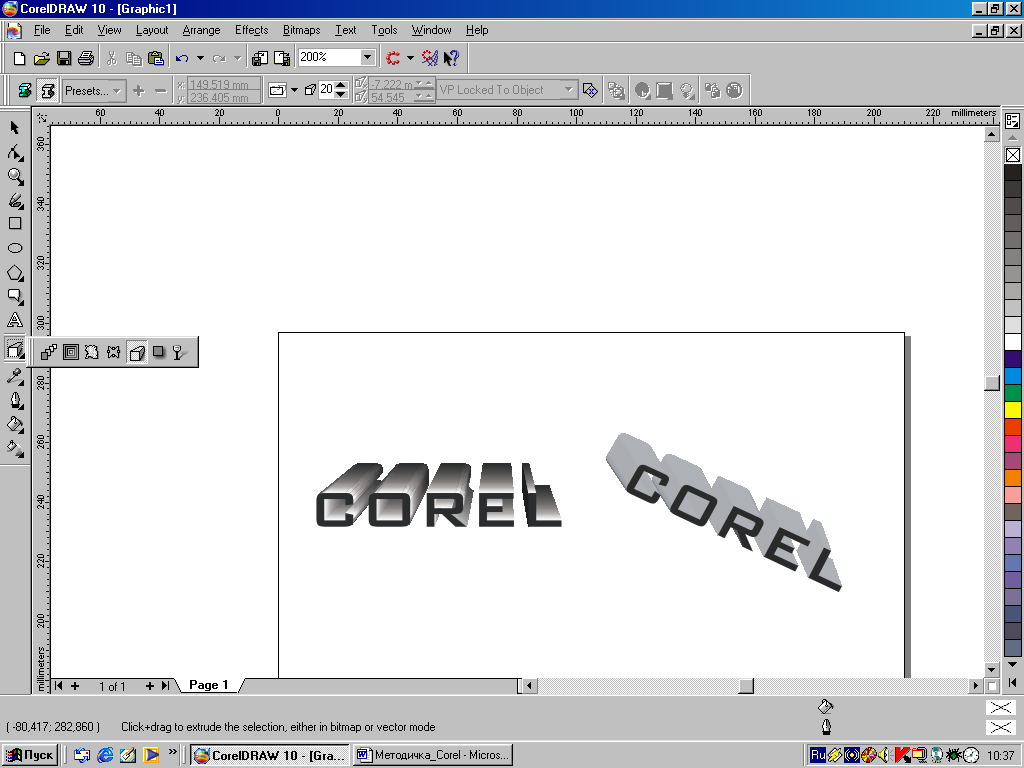Image resolution: width=1024 pixels, height=768 pixels.
Task: Select the Rectangle tool
Action: (x=15, y=224)
